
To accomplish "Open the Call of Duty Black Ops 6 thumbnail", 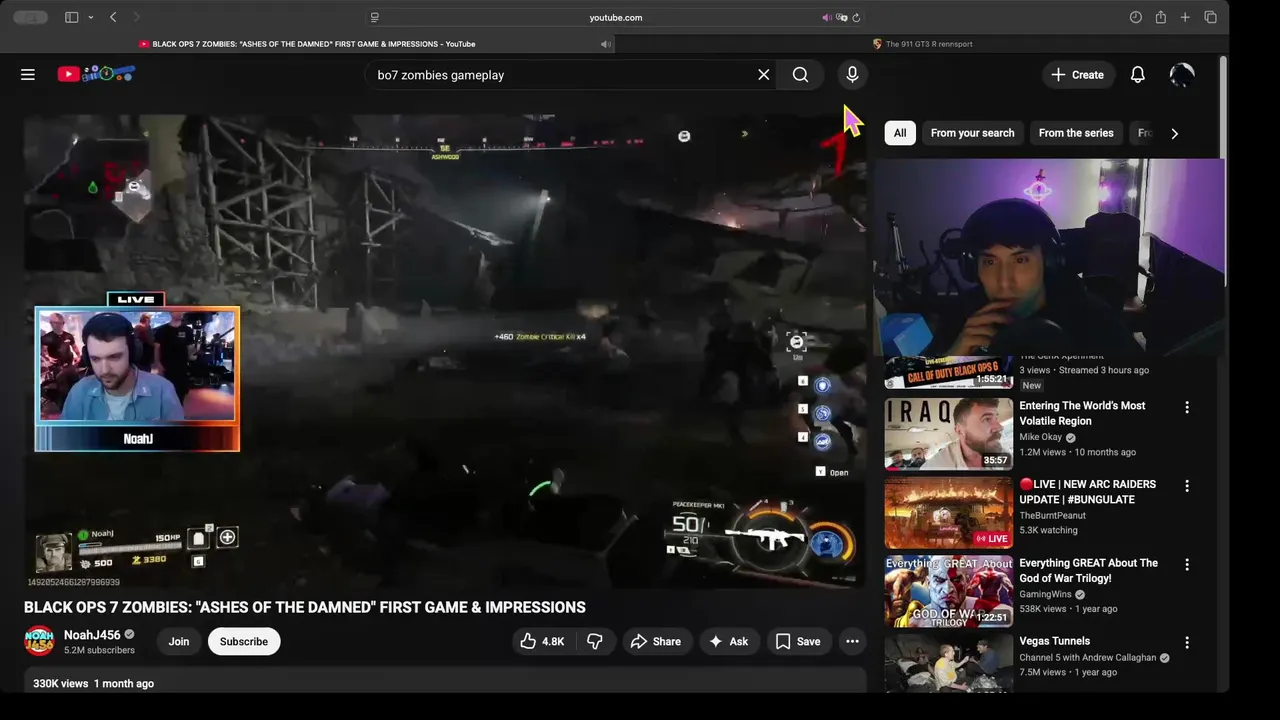I will (948, 373).
